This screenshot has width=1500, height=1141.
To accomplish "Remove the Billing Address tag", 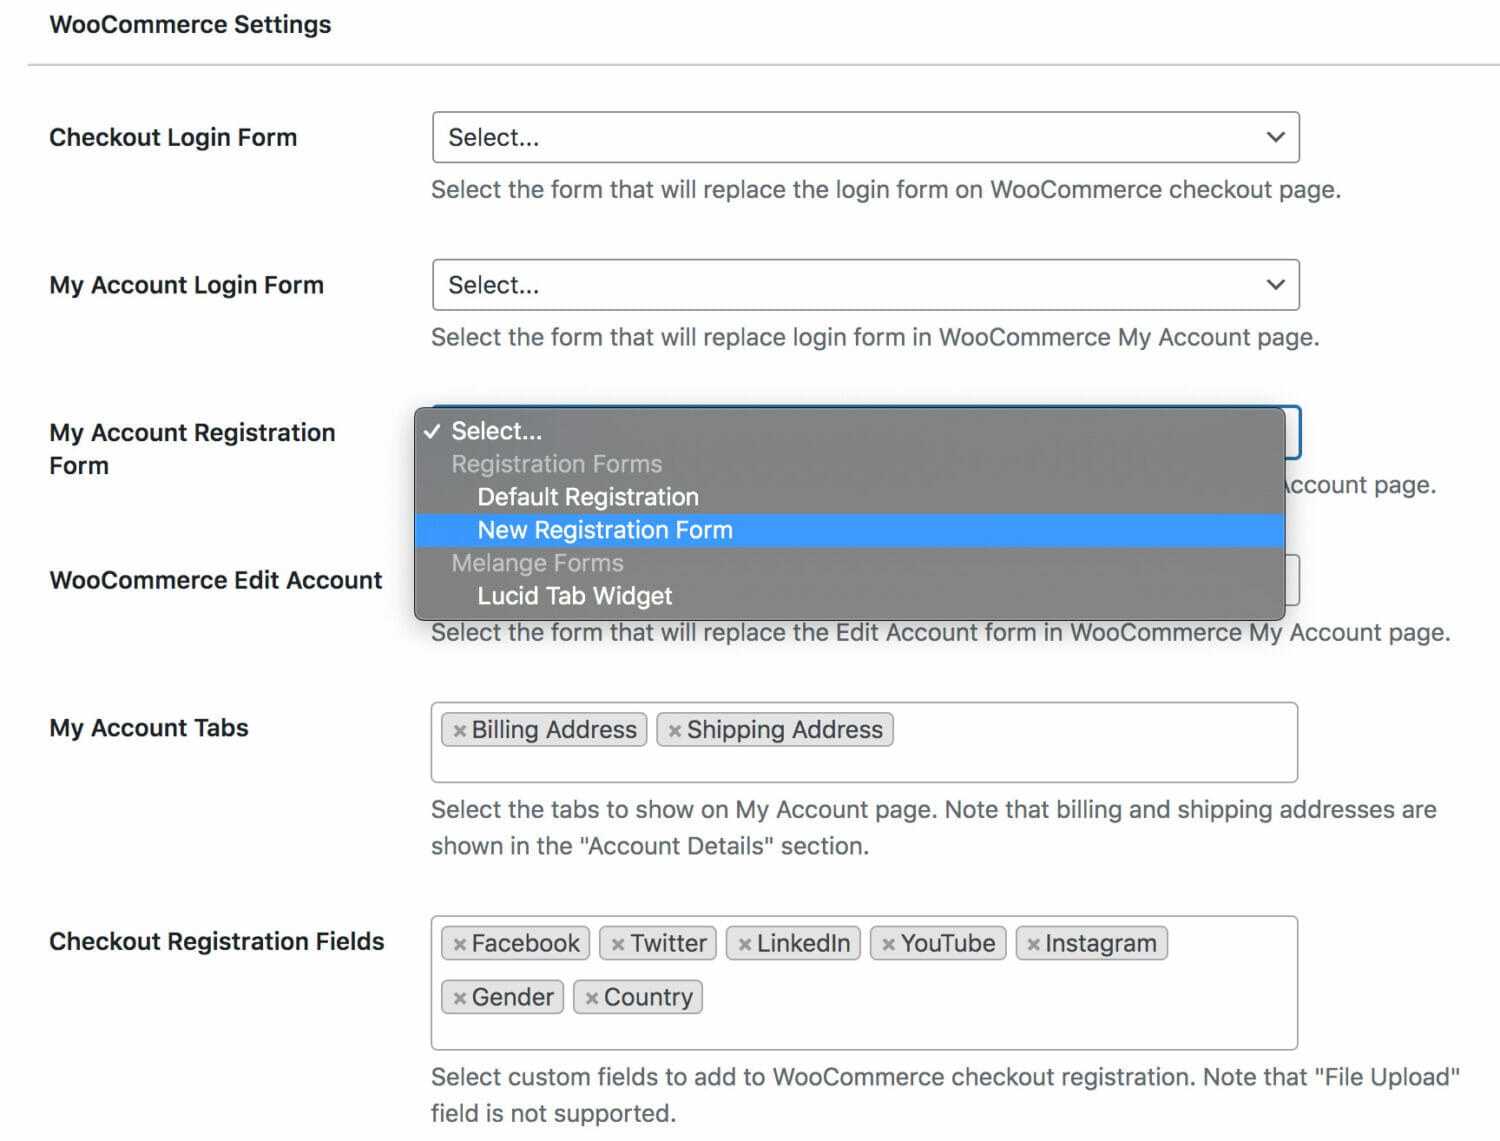I will [459, 731].
